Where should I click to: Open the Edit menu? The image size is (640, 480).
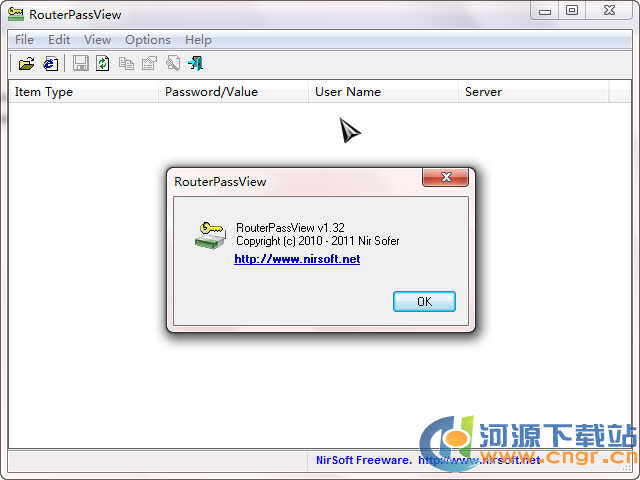(59, 40)
